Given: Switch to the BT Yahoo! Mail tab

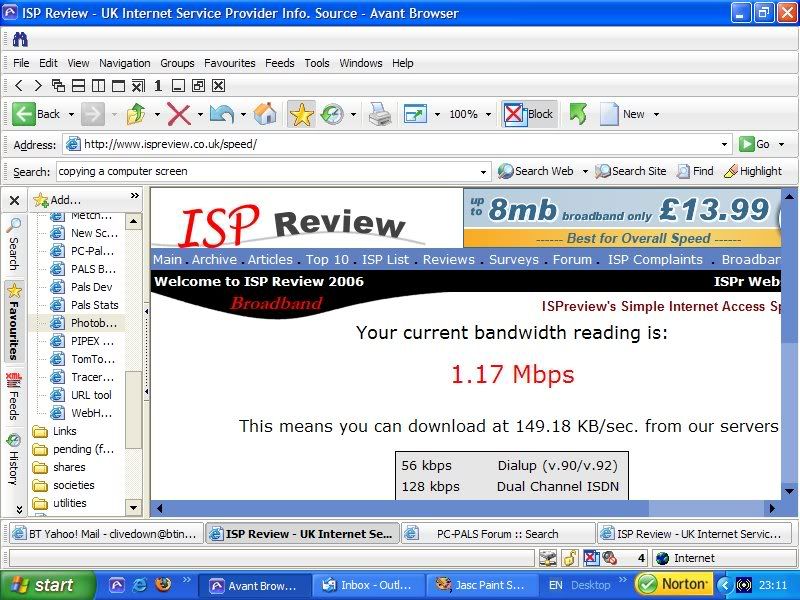Looking at the screenshot, I should pos(106,534).
